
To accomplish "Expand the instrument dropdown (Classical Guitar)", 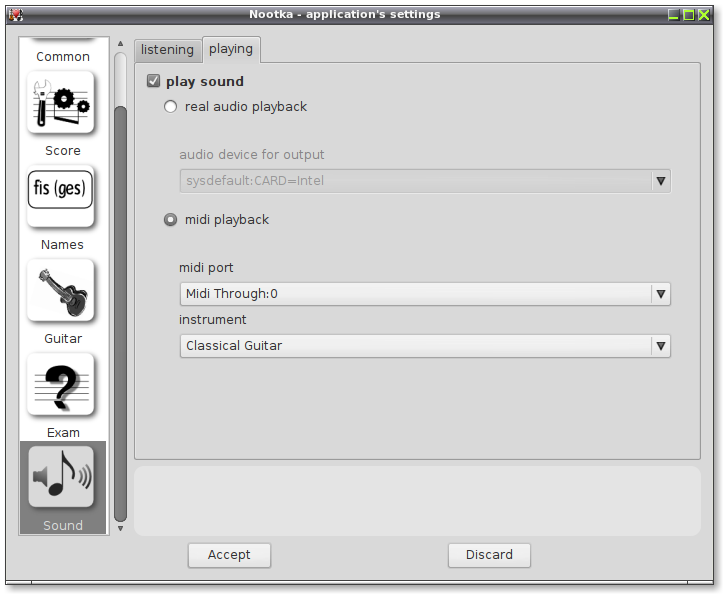I will coord(425,346).
